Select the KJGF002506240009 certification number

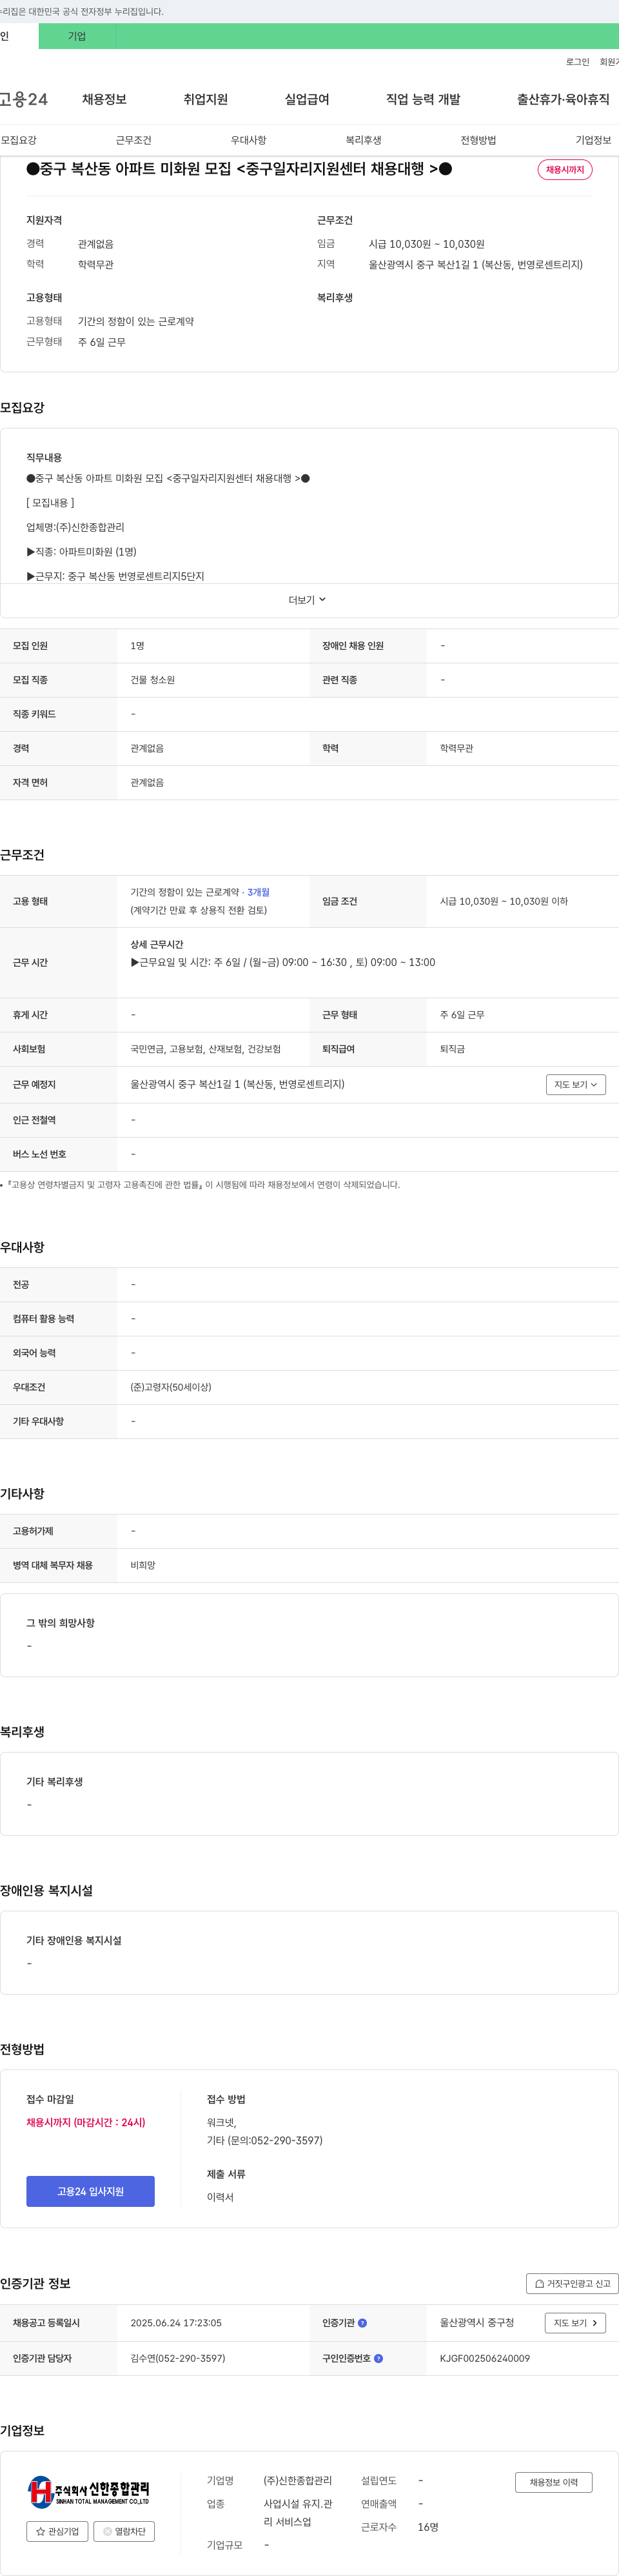(485, 2358)
